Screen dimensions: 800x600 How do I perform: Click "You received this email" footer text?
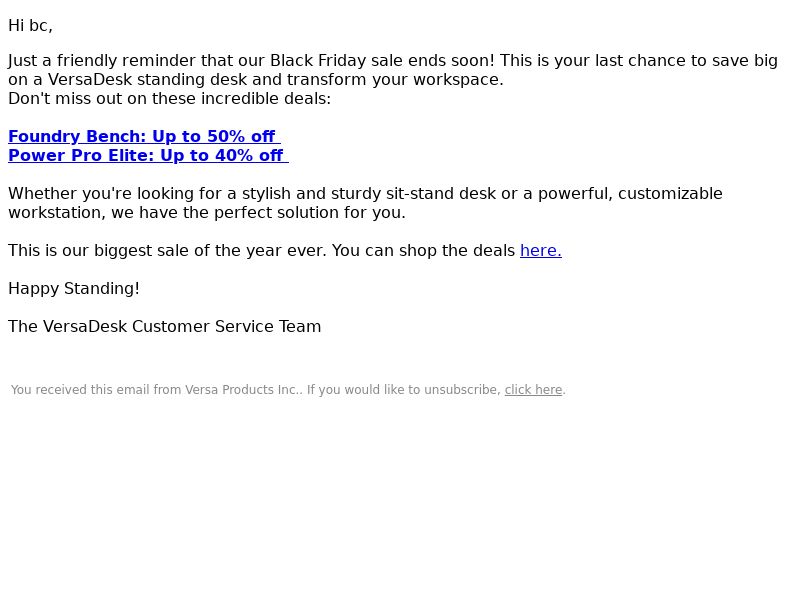click(80, 390)
